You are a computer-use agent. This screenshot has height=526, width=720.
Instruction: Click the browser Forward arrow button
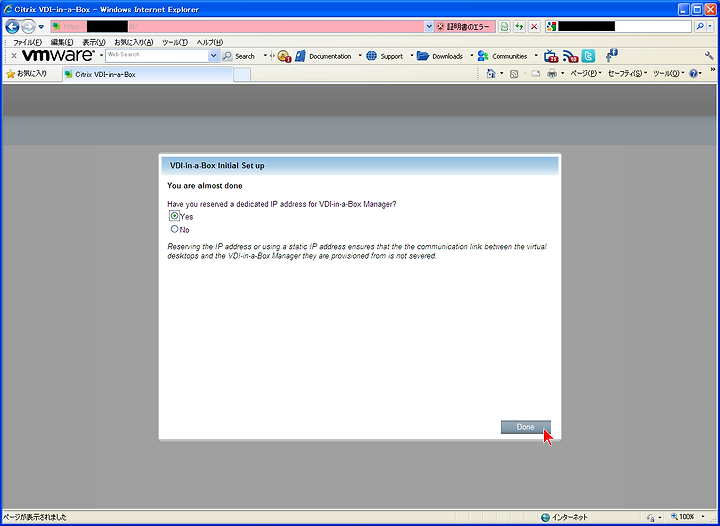tap(28, 27)
